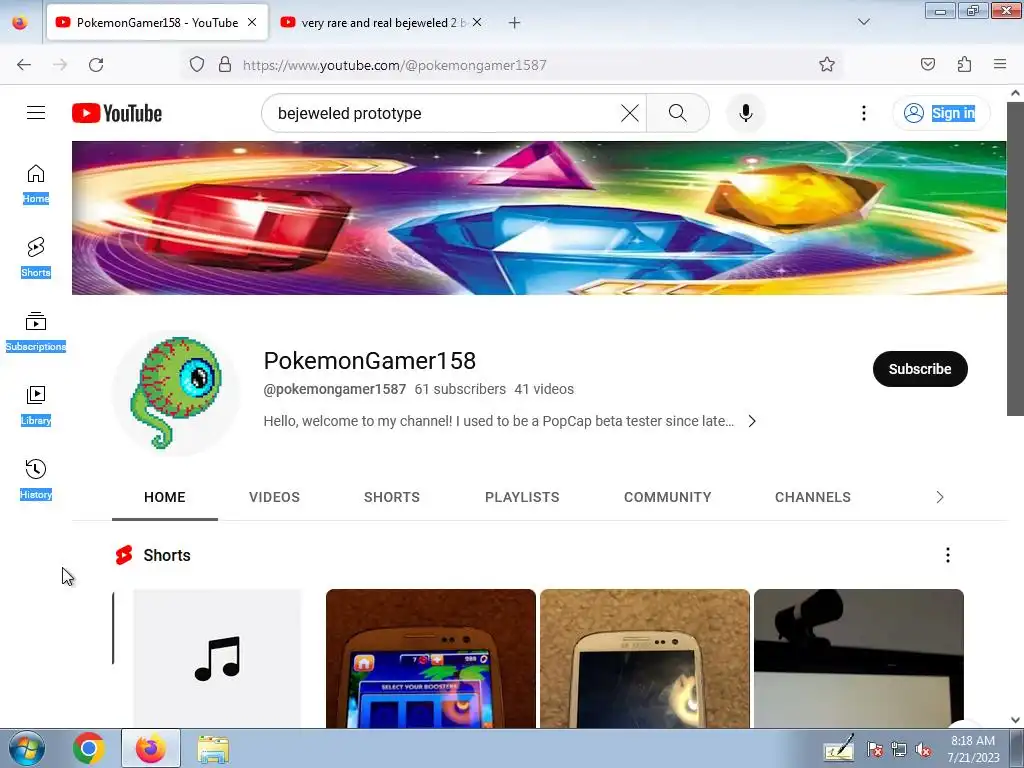Clear the search box with the X icon
Image resolution: width=1024 pixels, height=768 pixels.
pyautogui.click(x=630, y=113)
